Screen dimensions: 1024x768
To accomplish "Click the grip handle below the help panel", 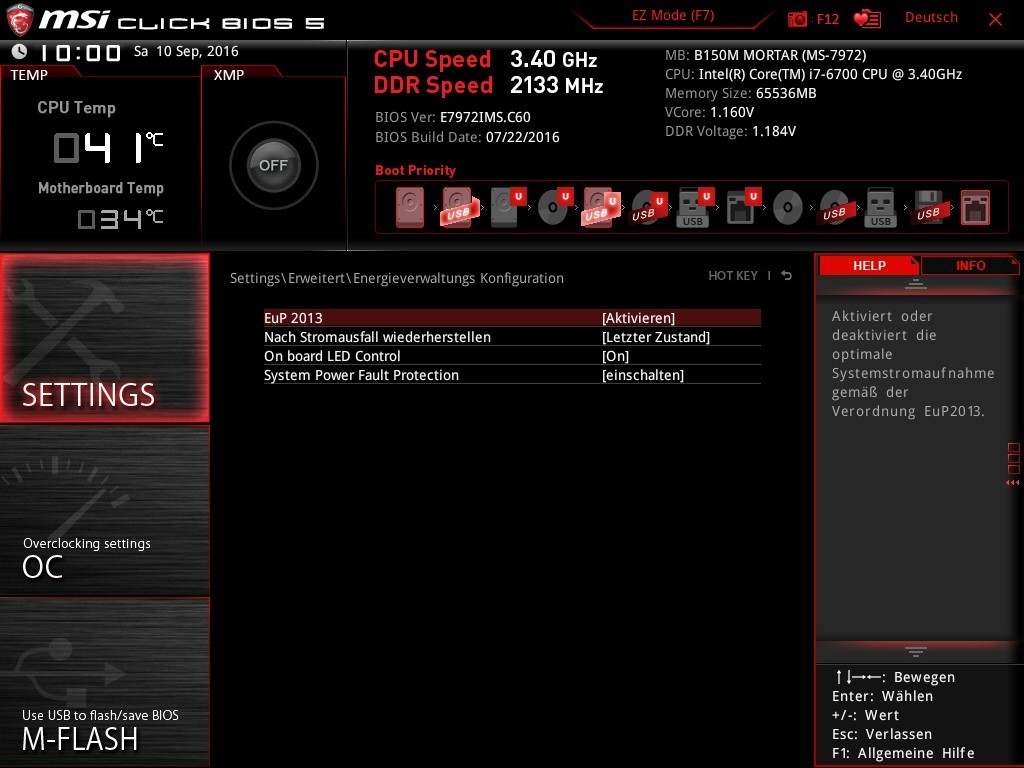I will [916, 651].
